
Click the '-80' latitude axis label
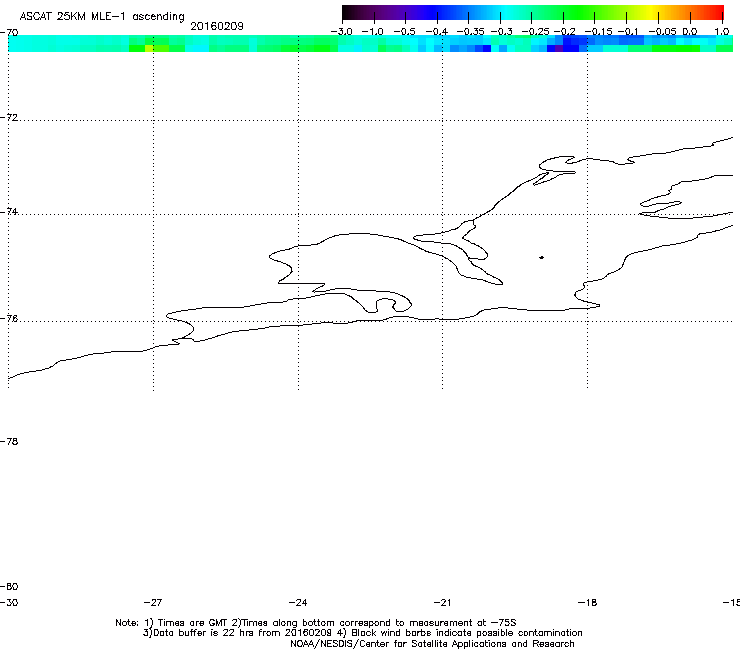[x=9, y=586]
